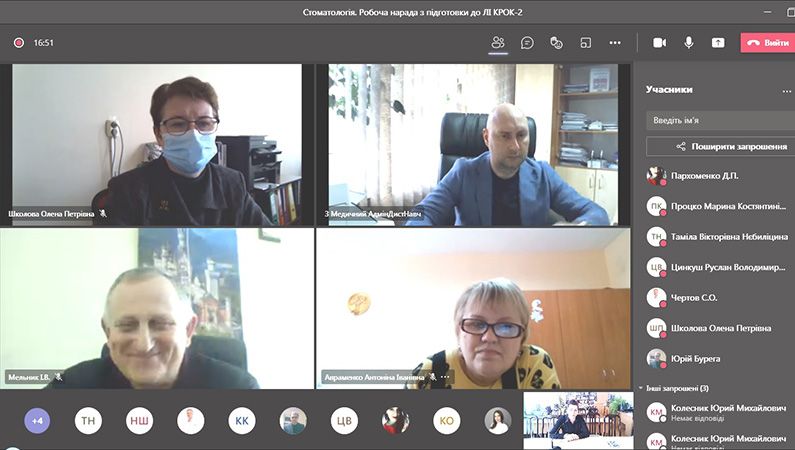Open more actions ellipsis in toolbar
795x450 pixels.
coord(615,43)
